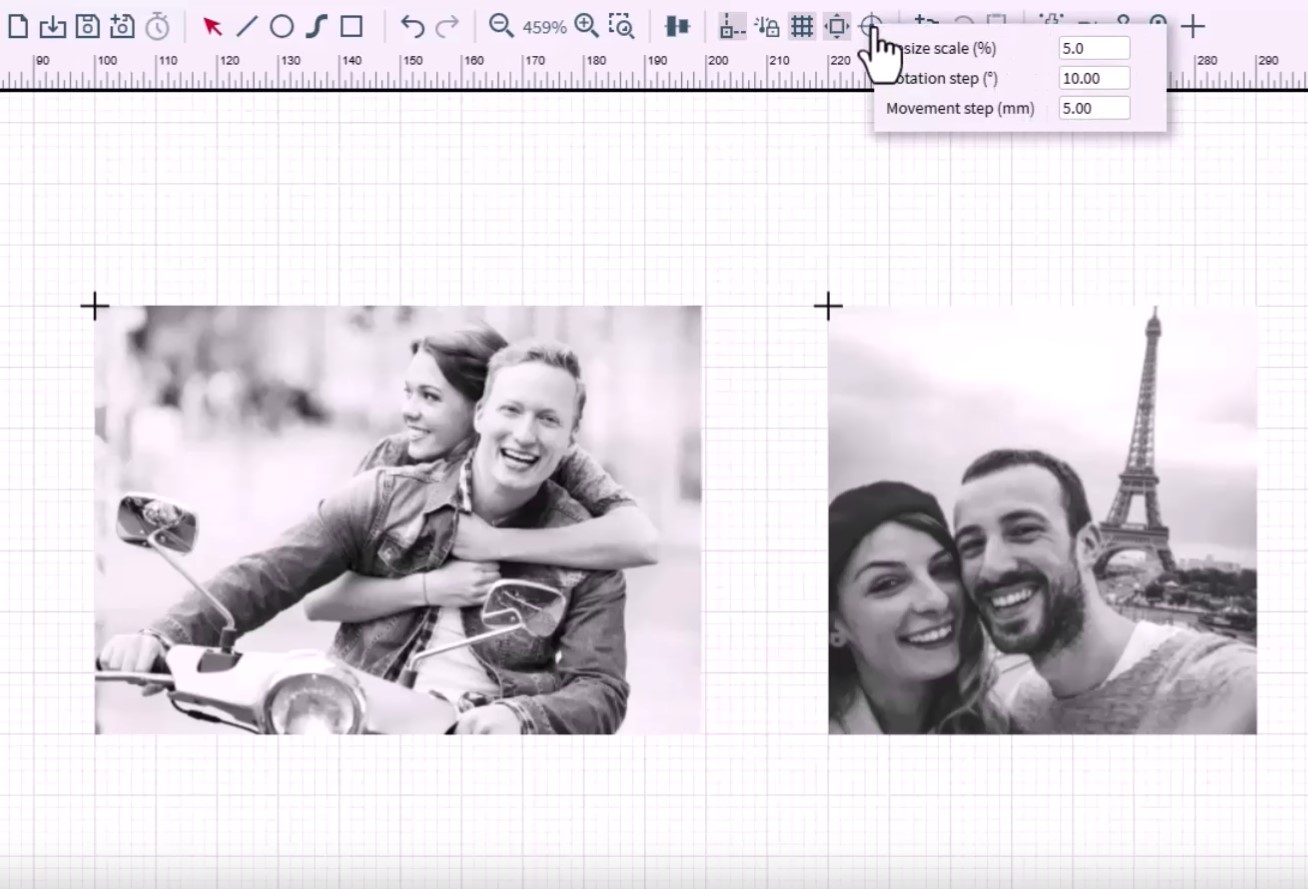
Task: Select the curve drawing tool
Action: [316, 26]
